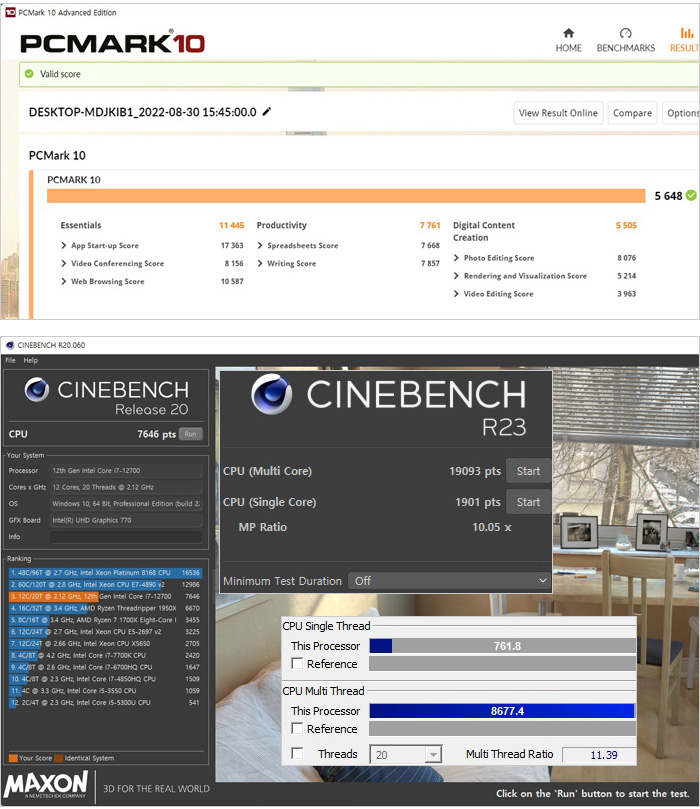Expand Writing Score details
This screenshot has width=700, height=809.
click(260, 264)
